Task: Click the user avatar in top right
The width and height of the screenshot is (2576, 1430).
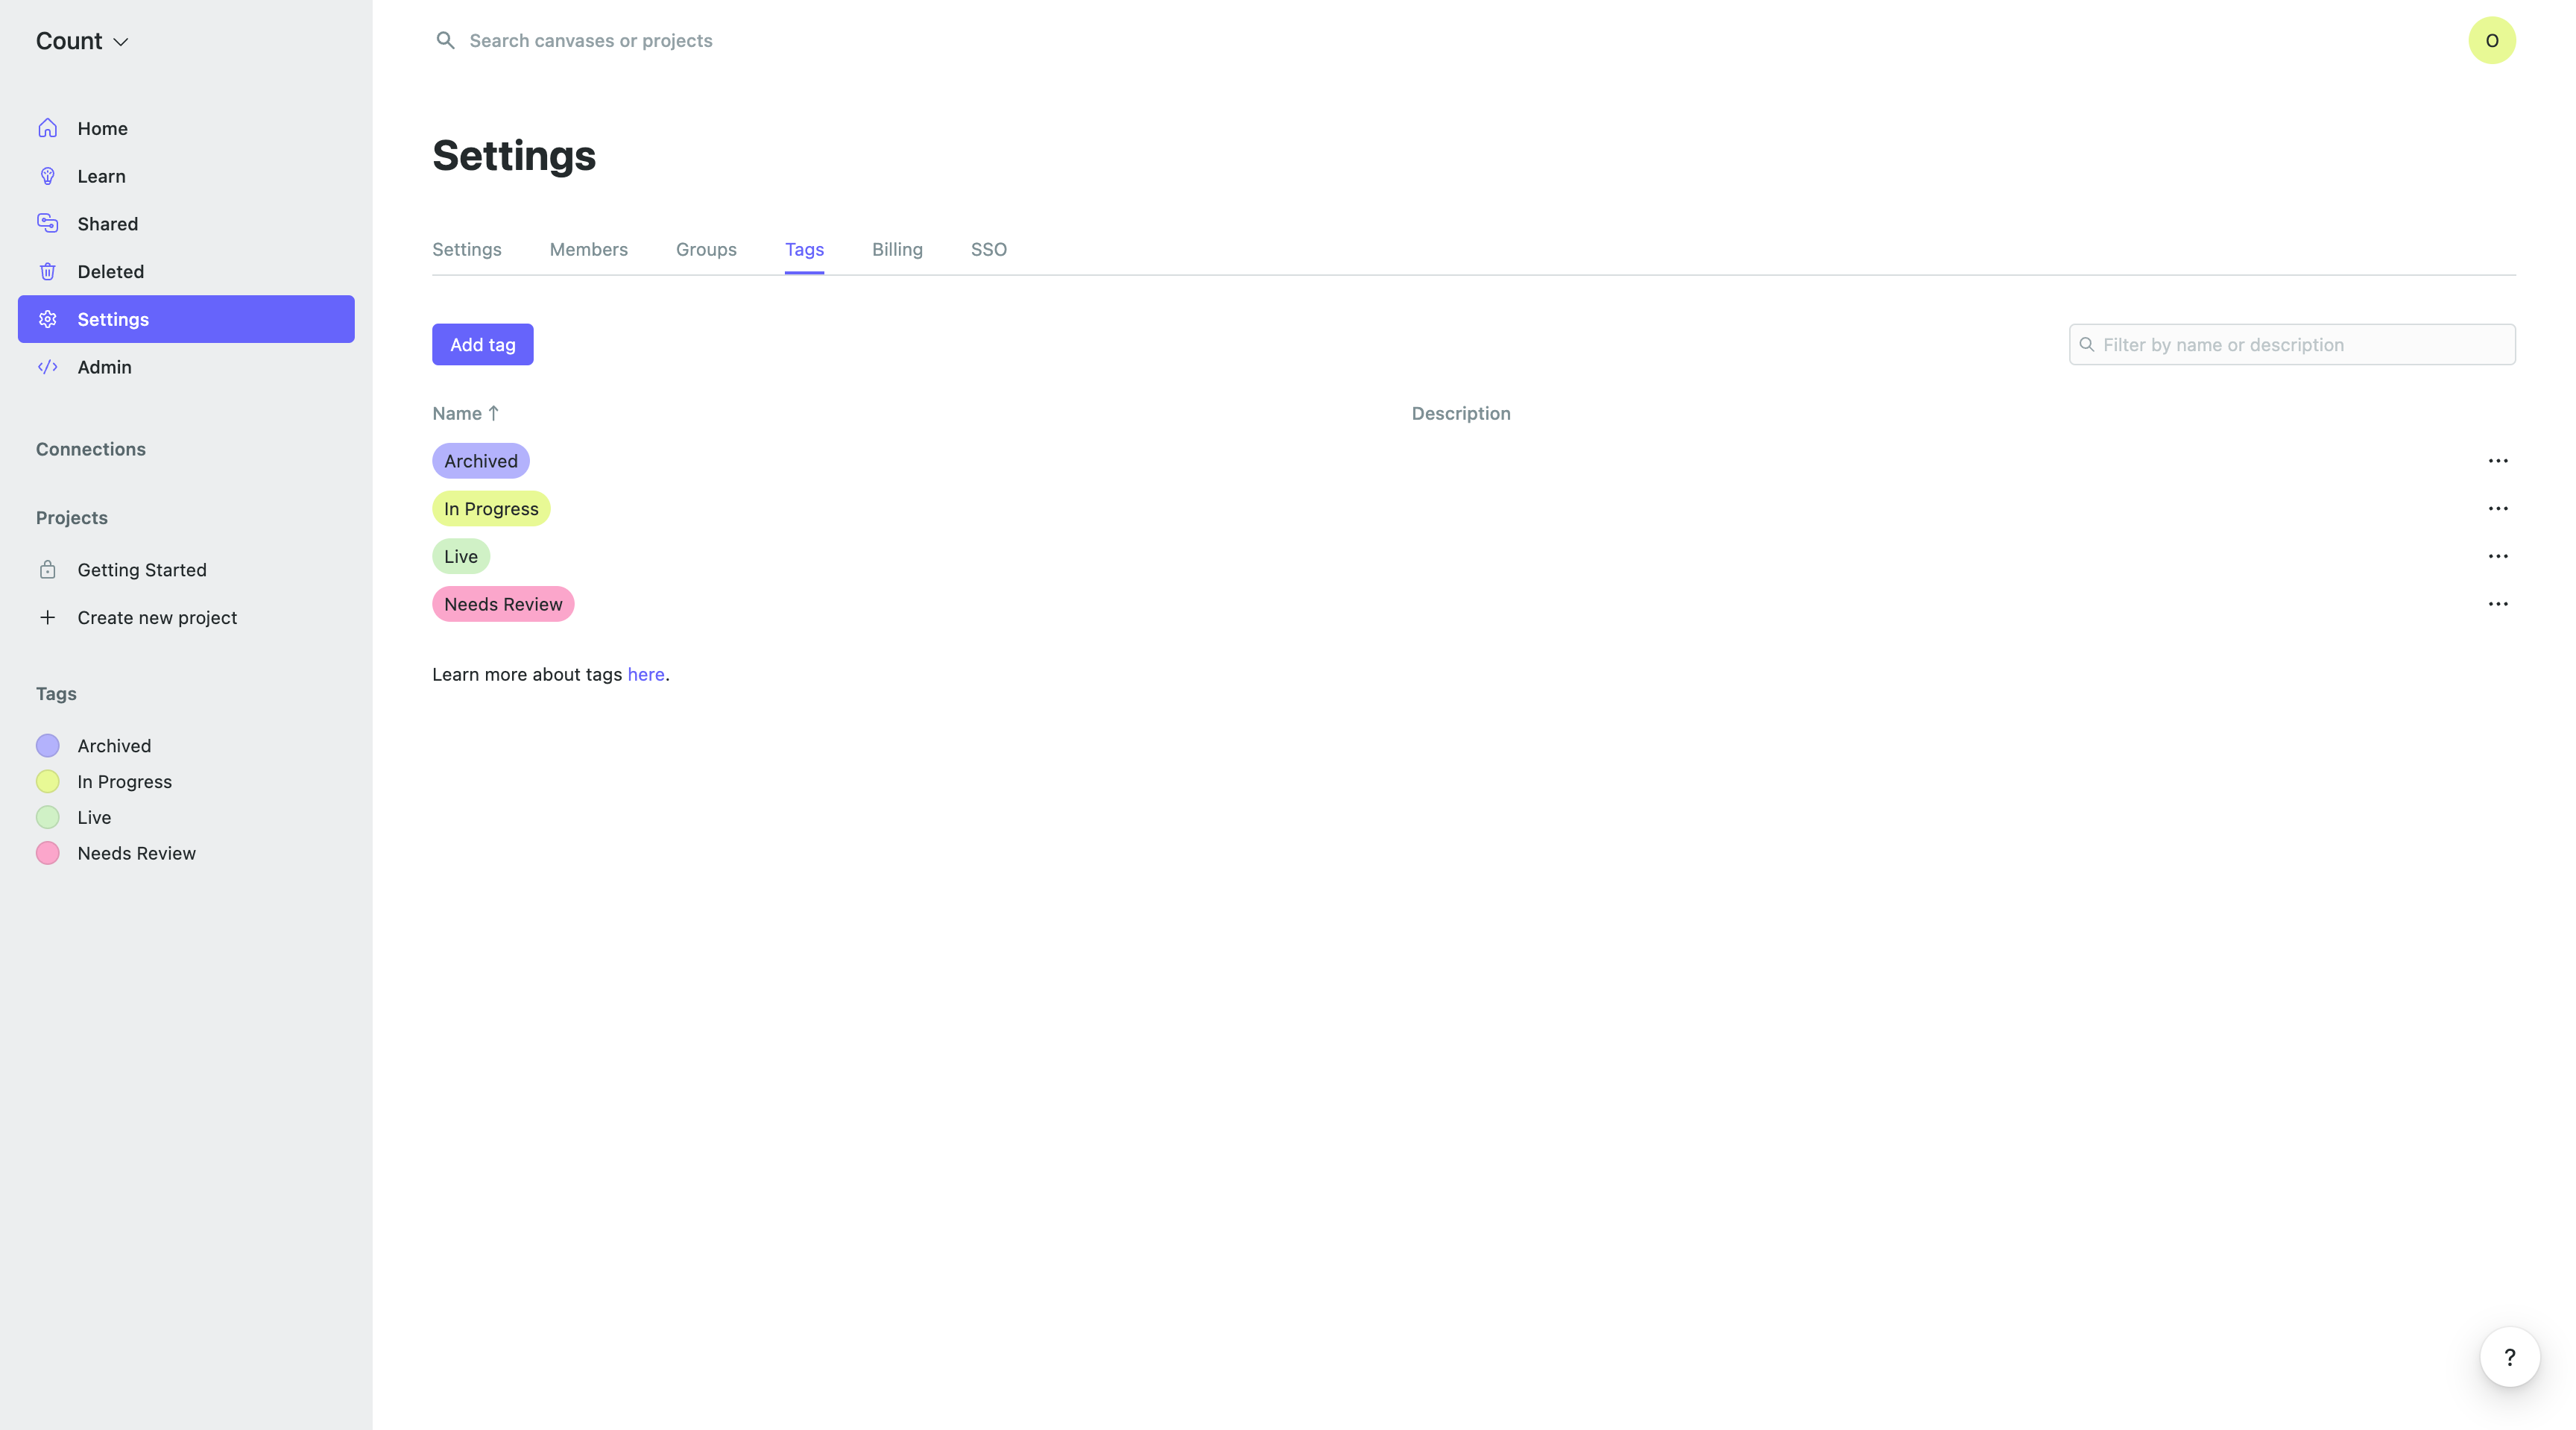Action: pyautogui.click(x=2491, y=40)
